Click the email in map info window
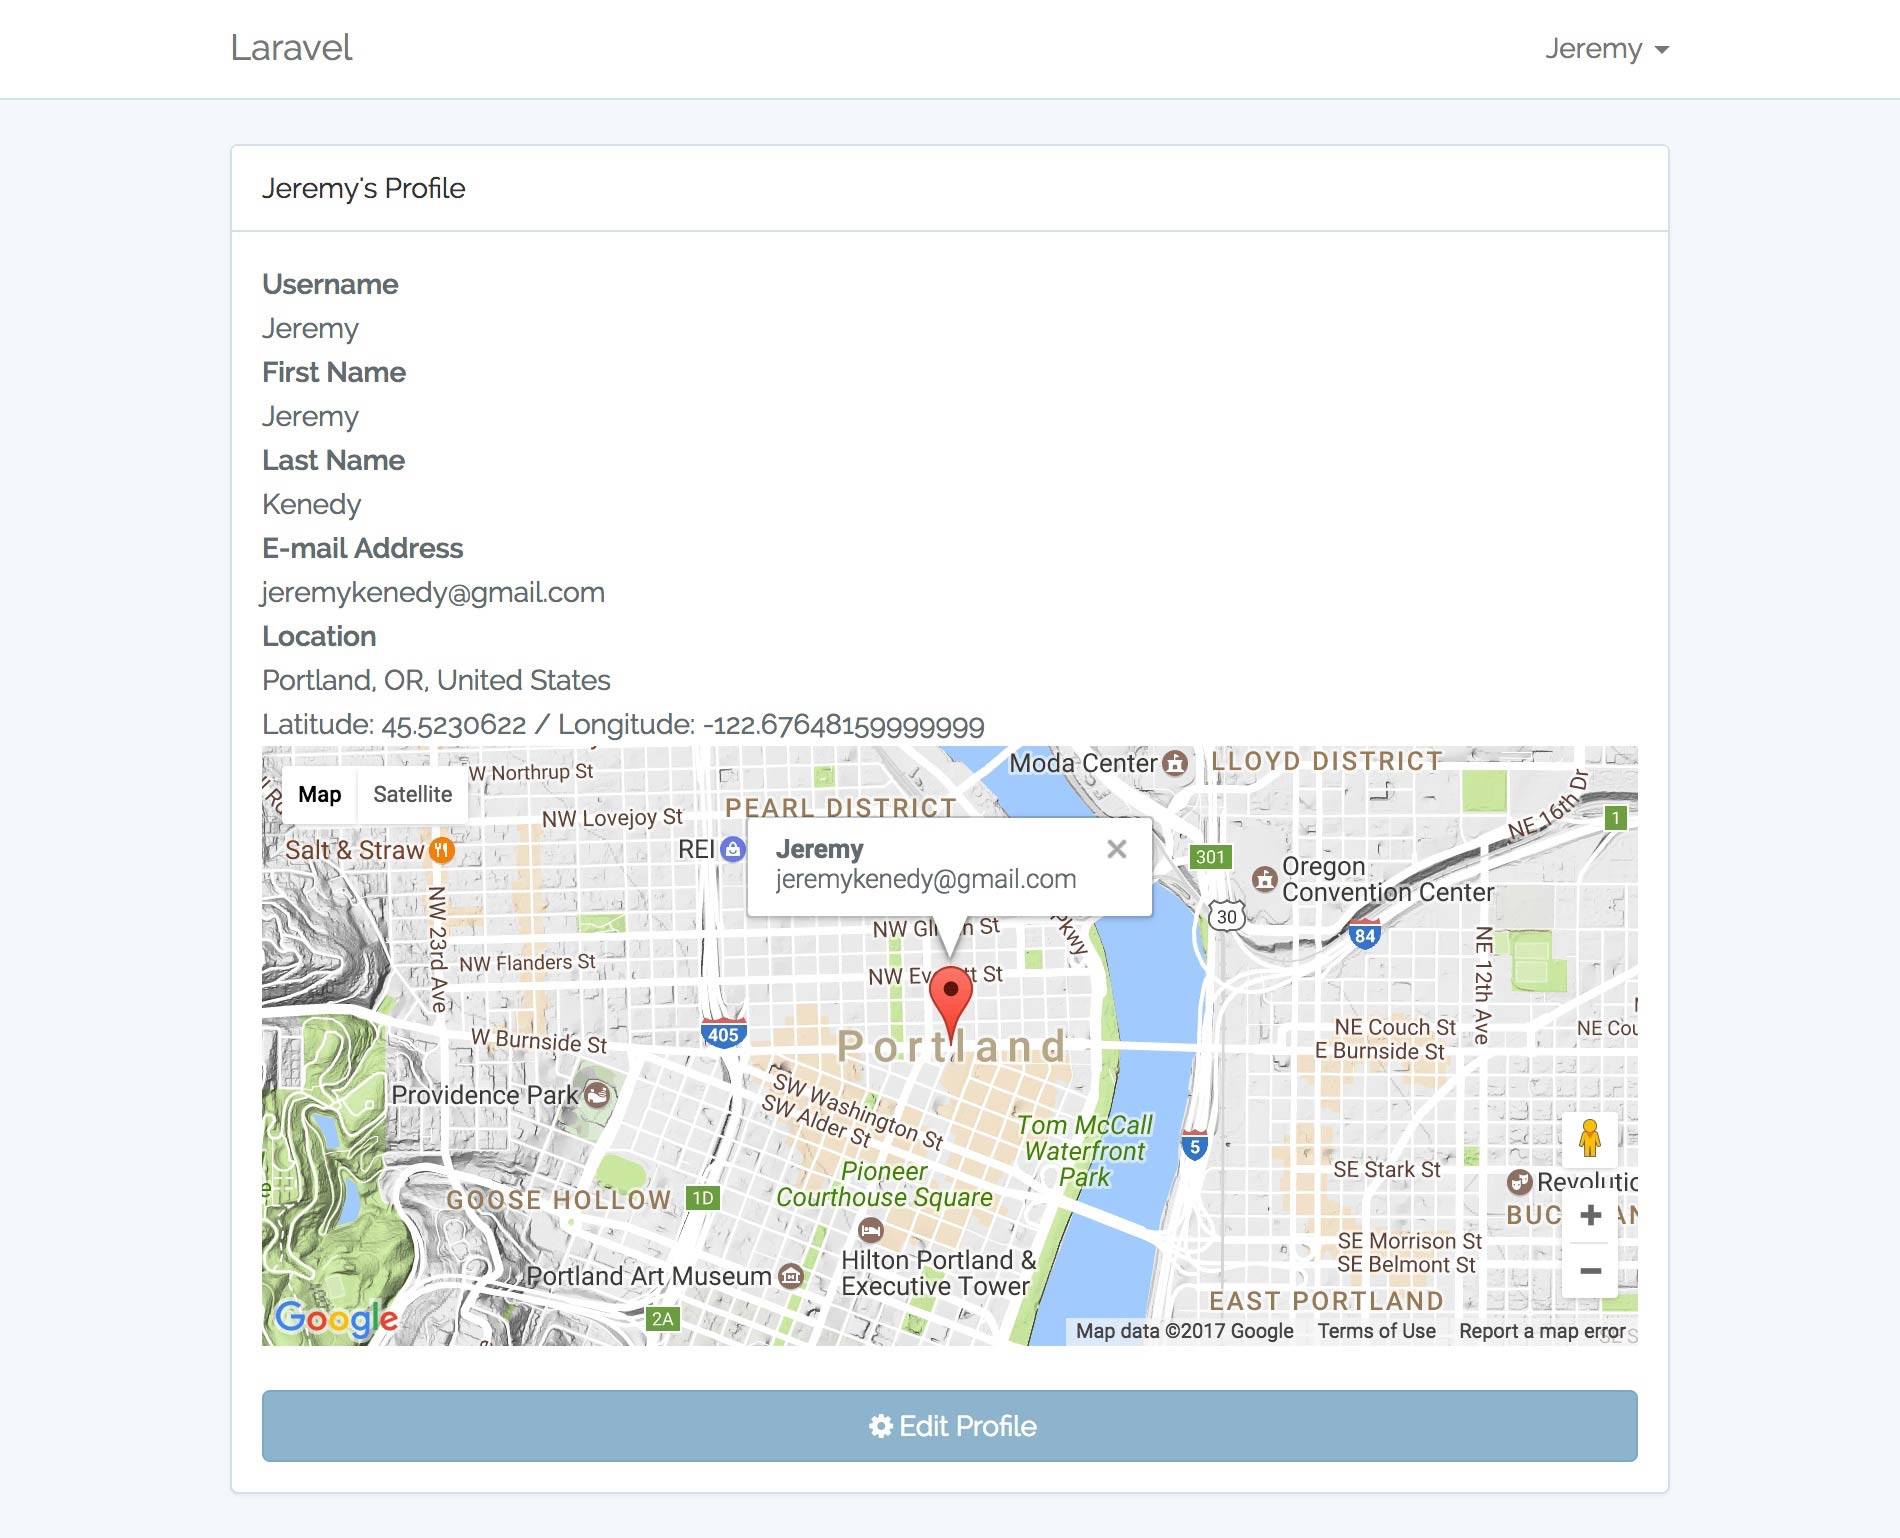Screen dimensions: 1900x1538 926,879
